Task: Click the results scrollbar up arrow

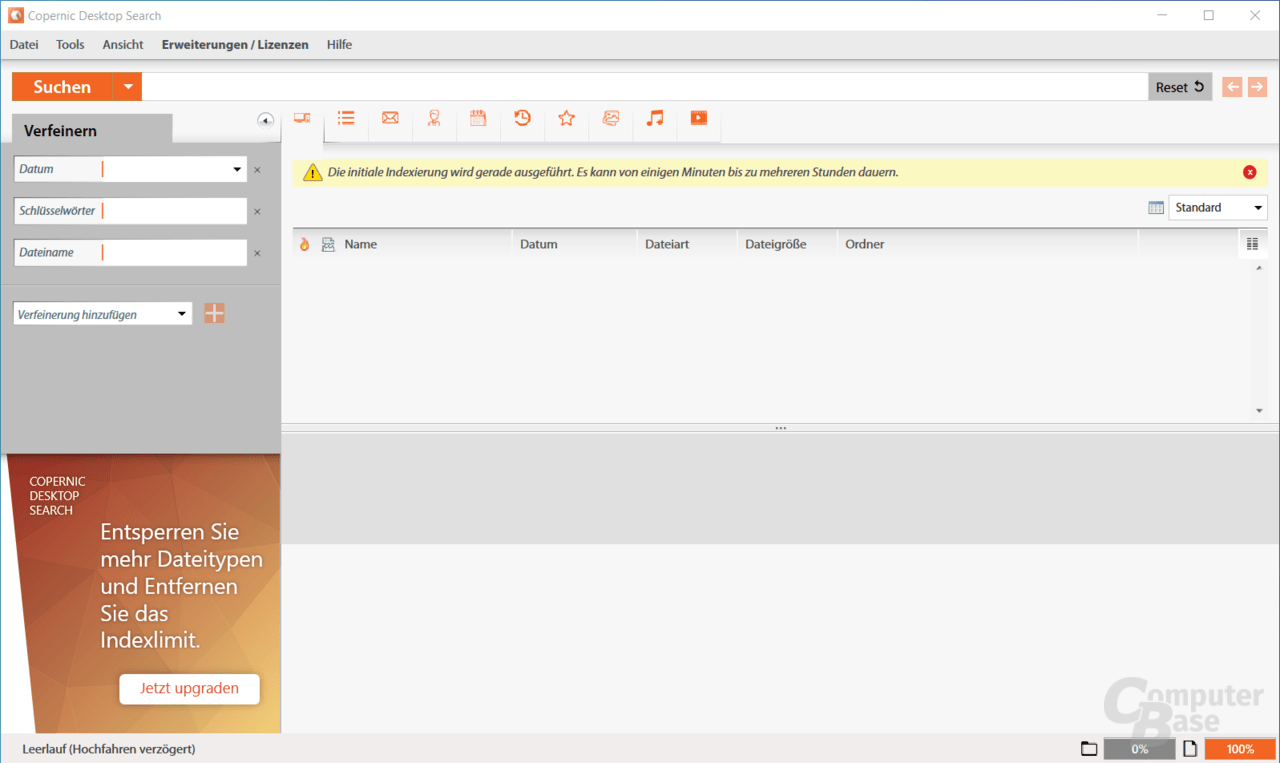Action: [1259, 267]
